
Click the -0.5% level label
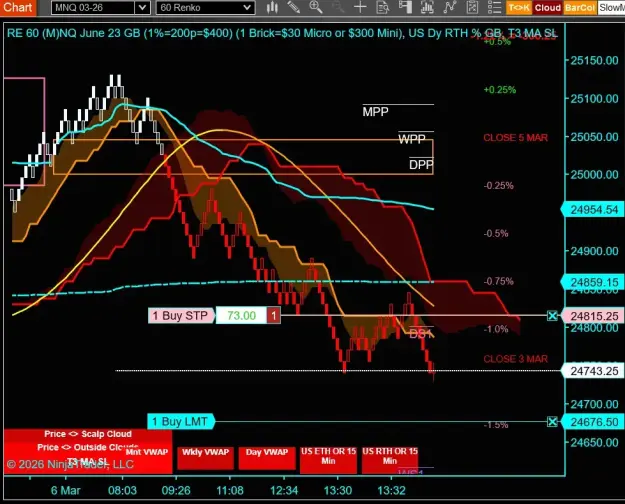pos(496,234)
